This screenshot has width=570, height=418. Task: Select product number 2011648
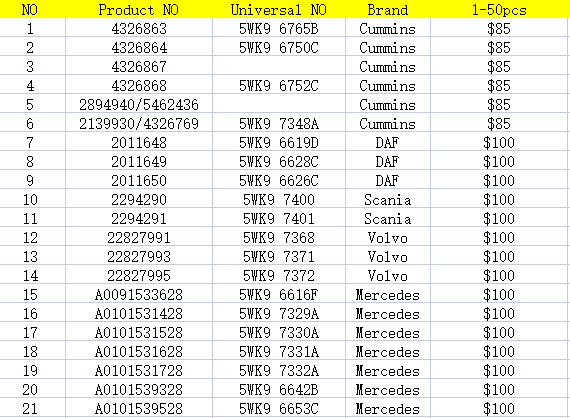point(139,142)
